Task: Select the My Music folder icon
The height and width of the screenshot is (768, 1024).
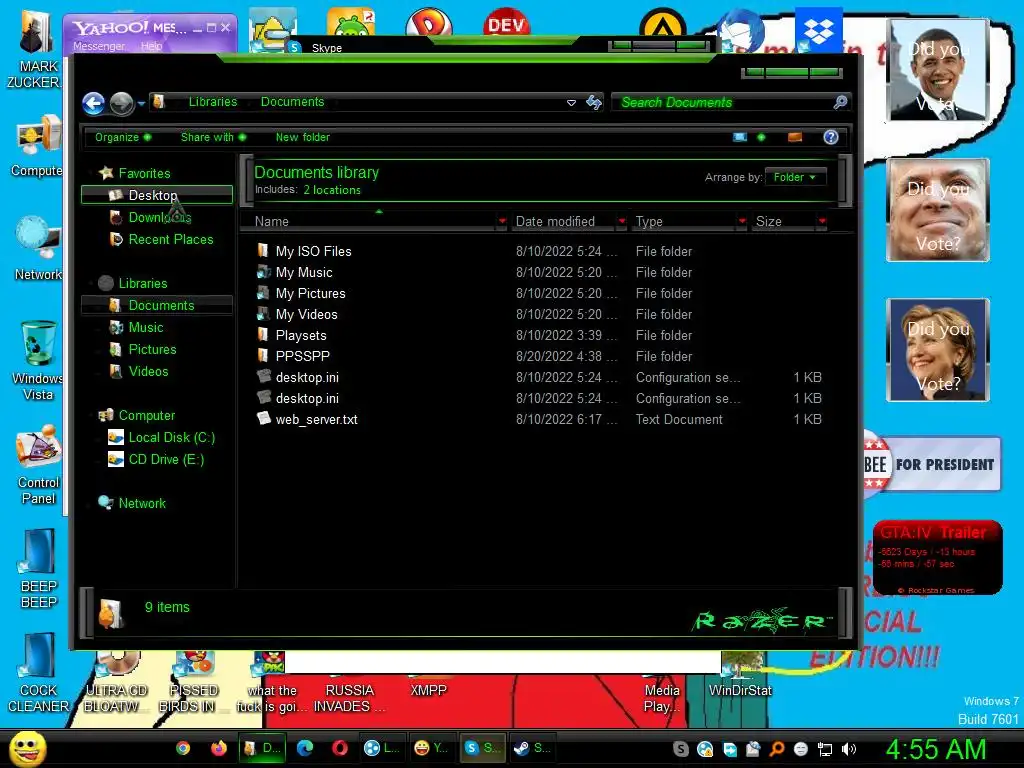Action: [x=263, y=272]
